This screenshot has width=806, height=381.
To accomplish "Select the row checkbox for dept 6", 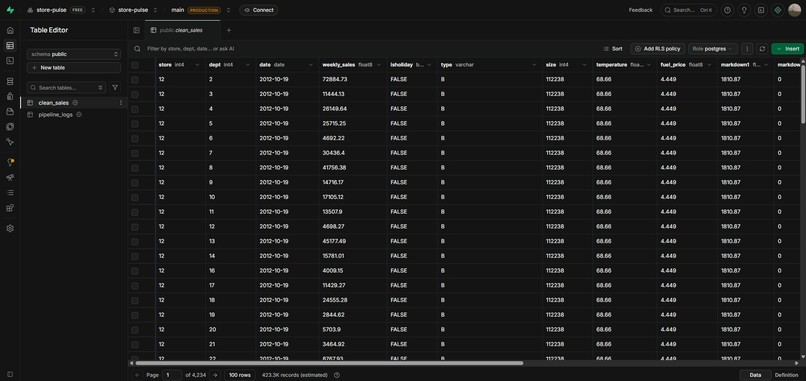I will pos(135,138).
